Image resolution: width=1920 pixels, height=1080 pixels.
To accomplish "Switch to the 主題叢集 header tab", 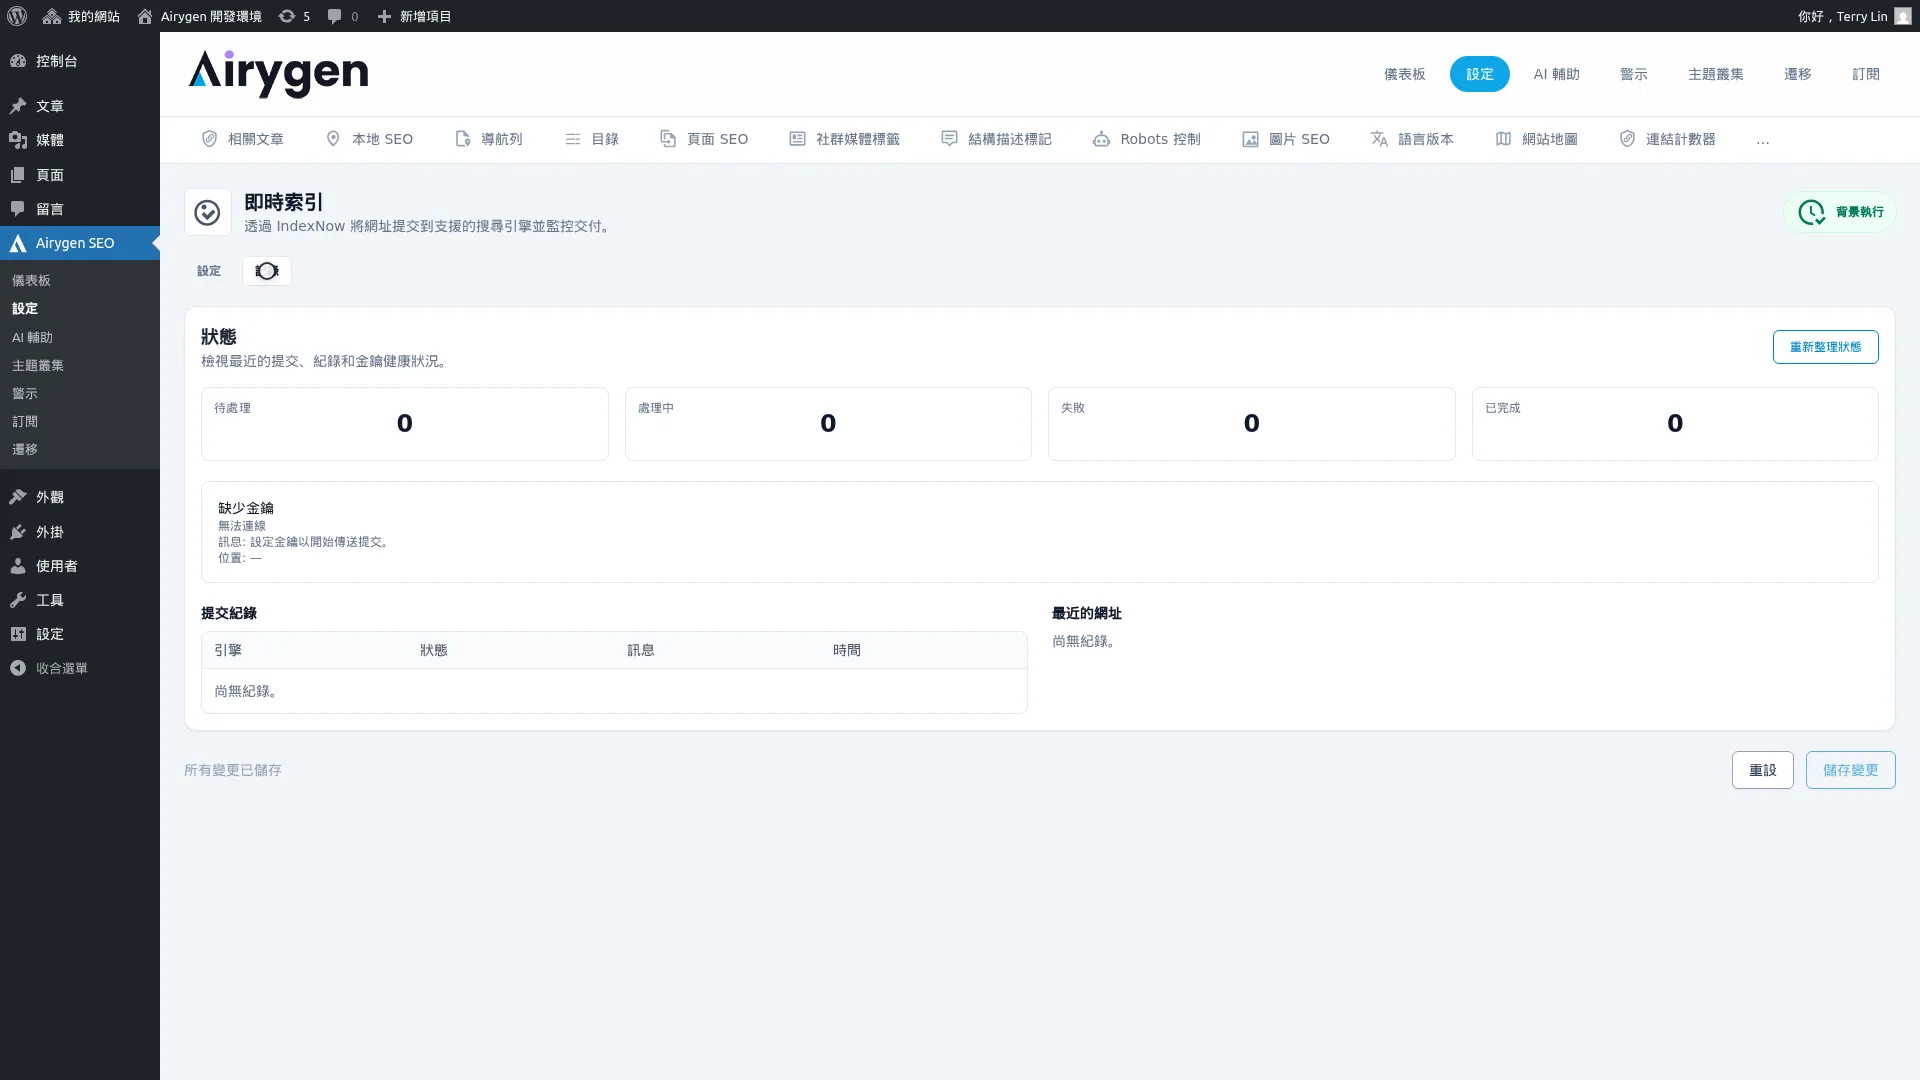I will tap(1715, 74).
